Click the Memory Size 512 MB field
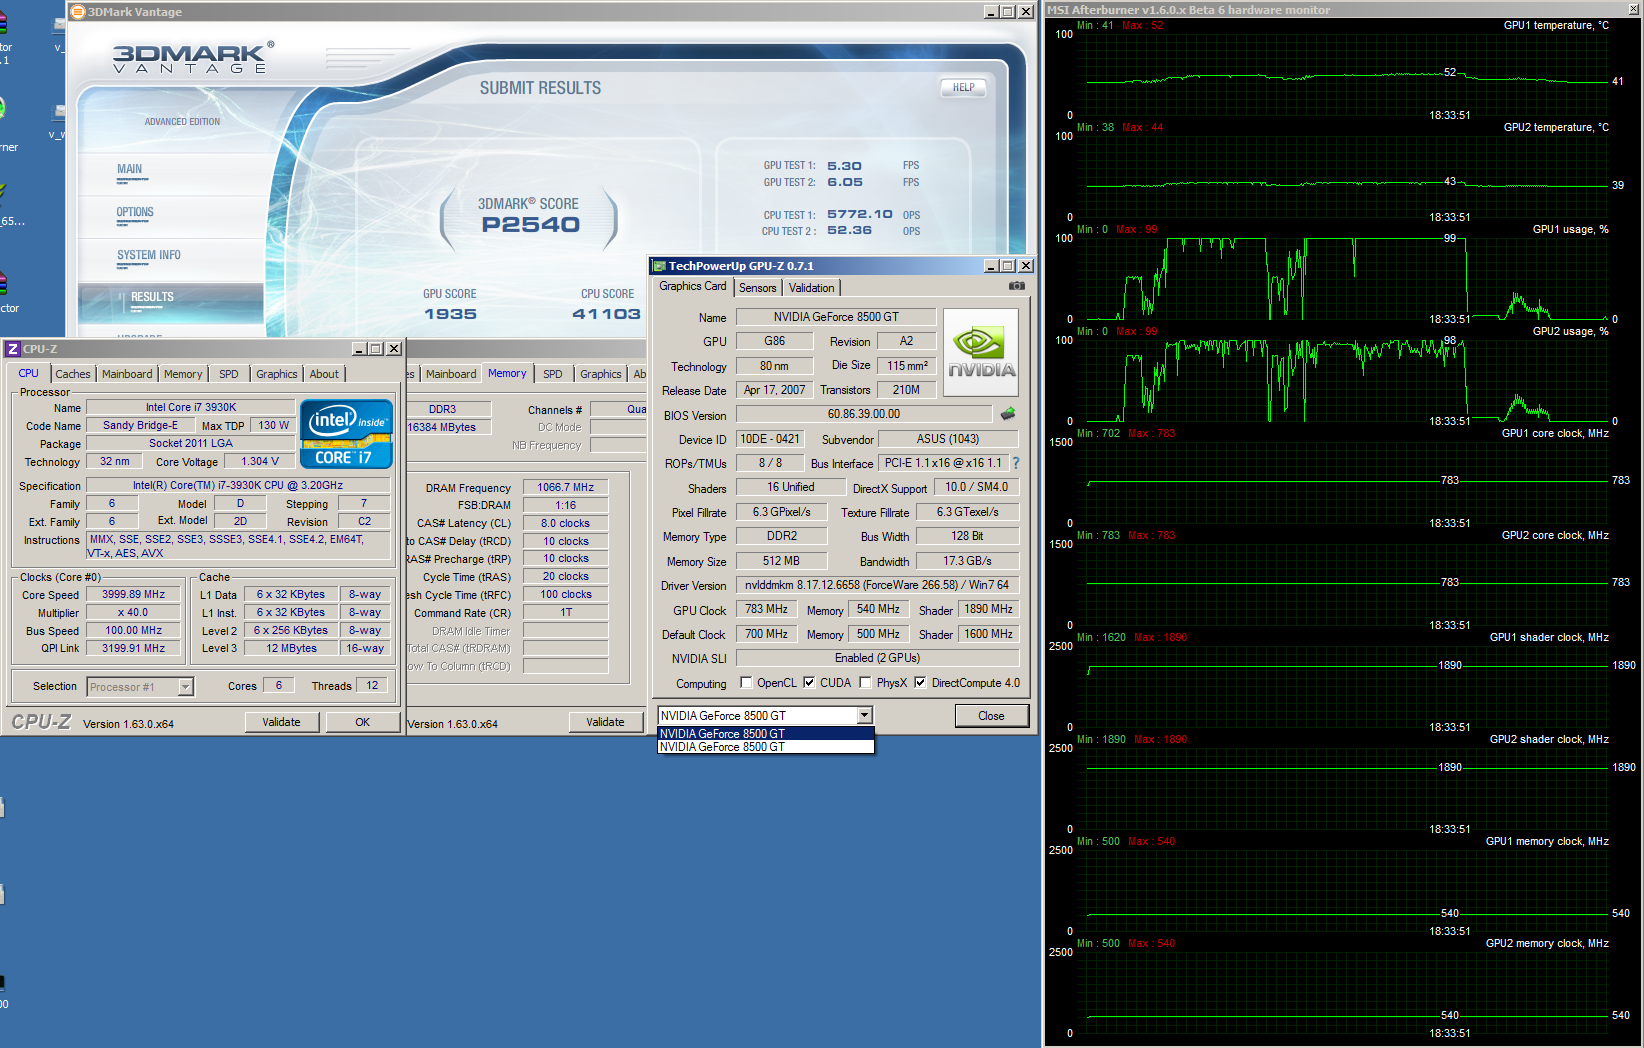The image size is (1644, 1048). click(x=781, y=561)
